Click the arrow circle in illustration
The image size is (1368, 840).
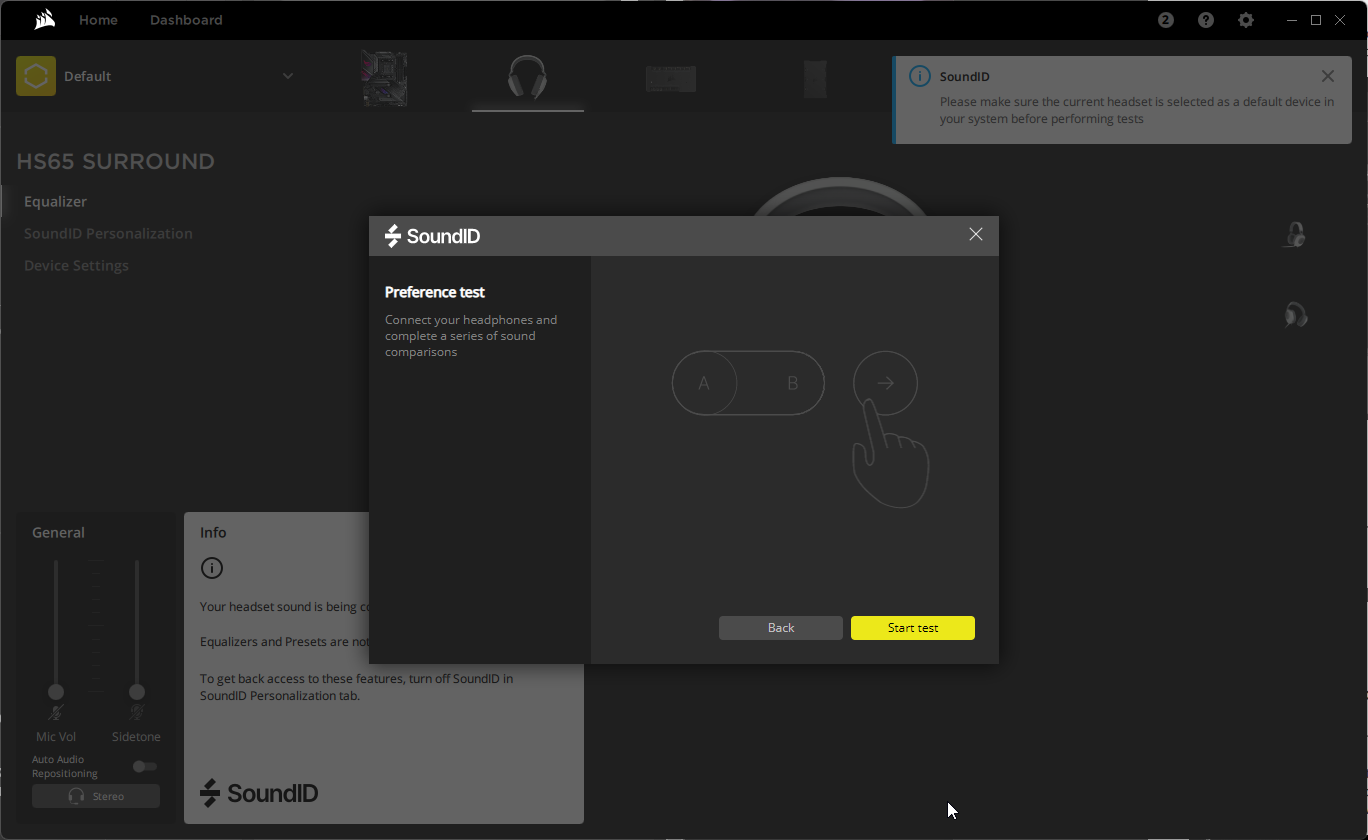[x=885, y=383]
